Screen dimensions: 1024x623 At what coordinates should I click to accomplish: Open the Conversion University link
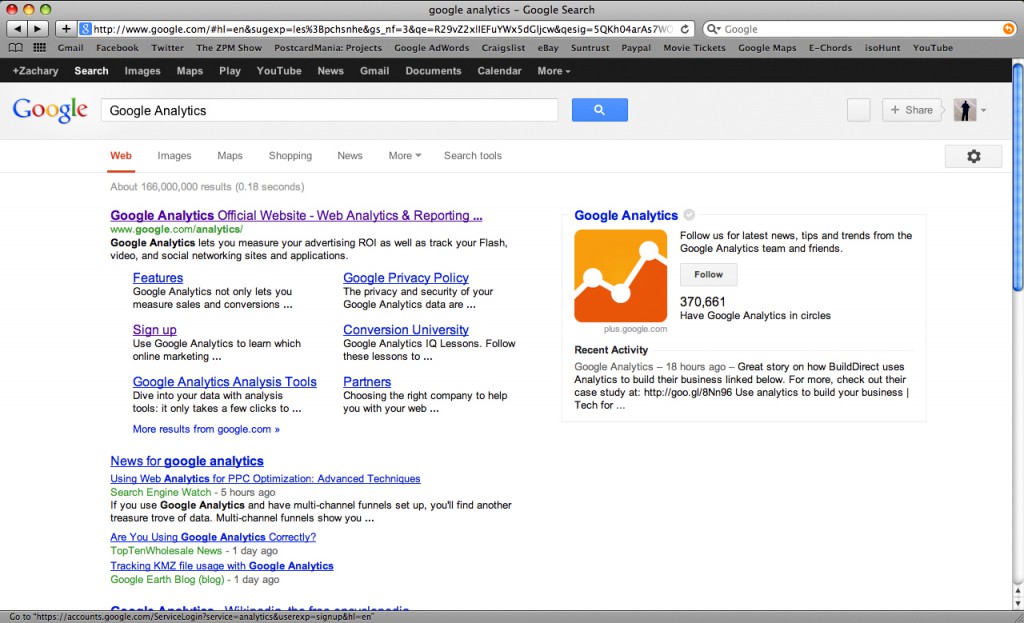[x=405, y=329]
